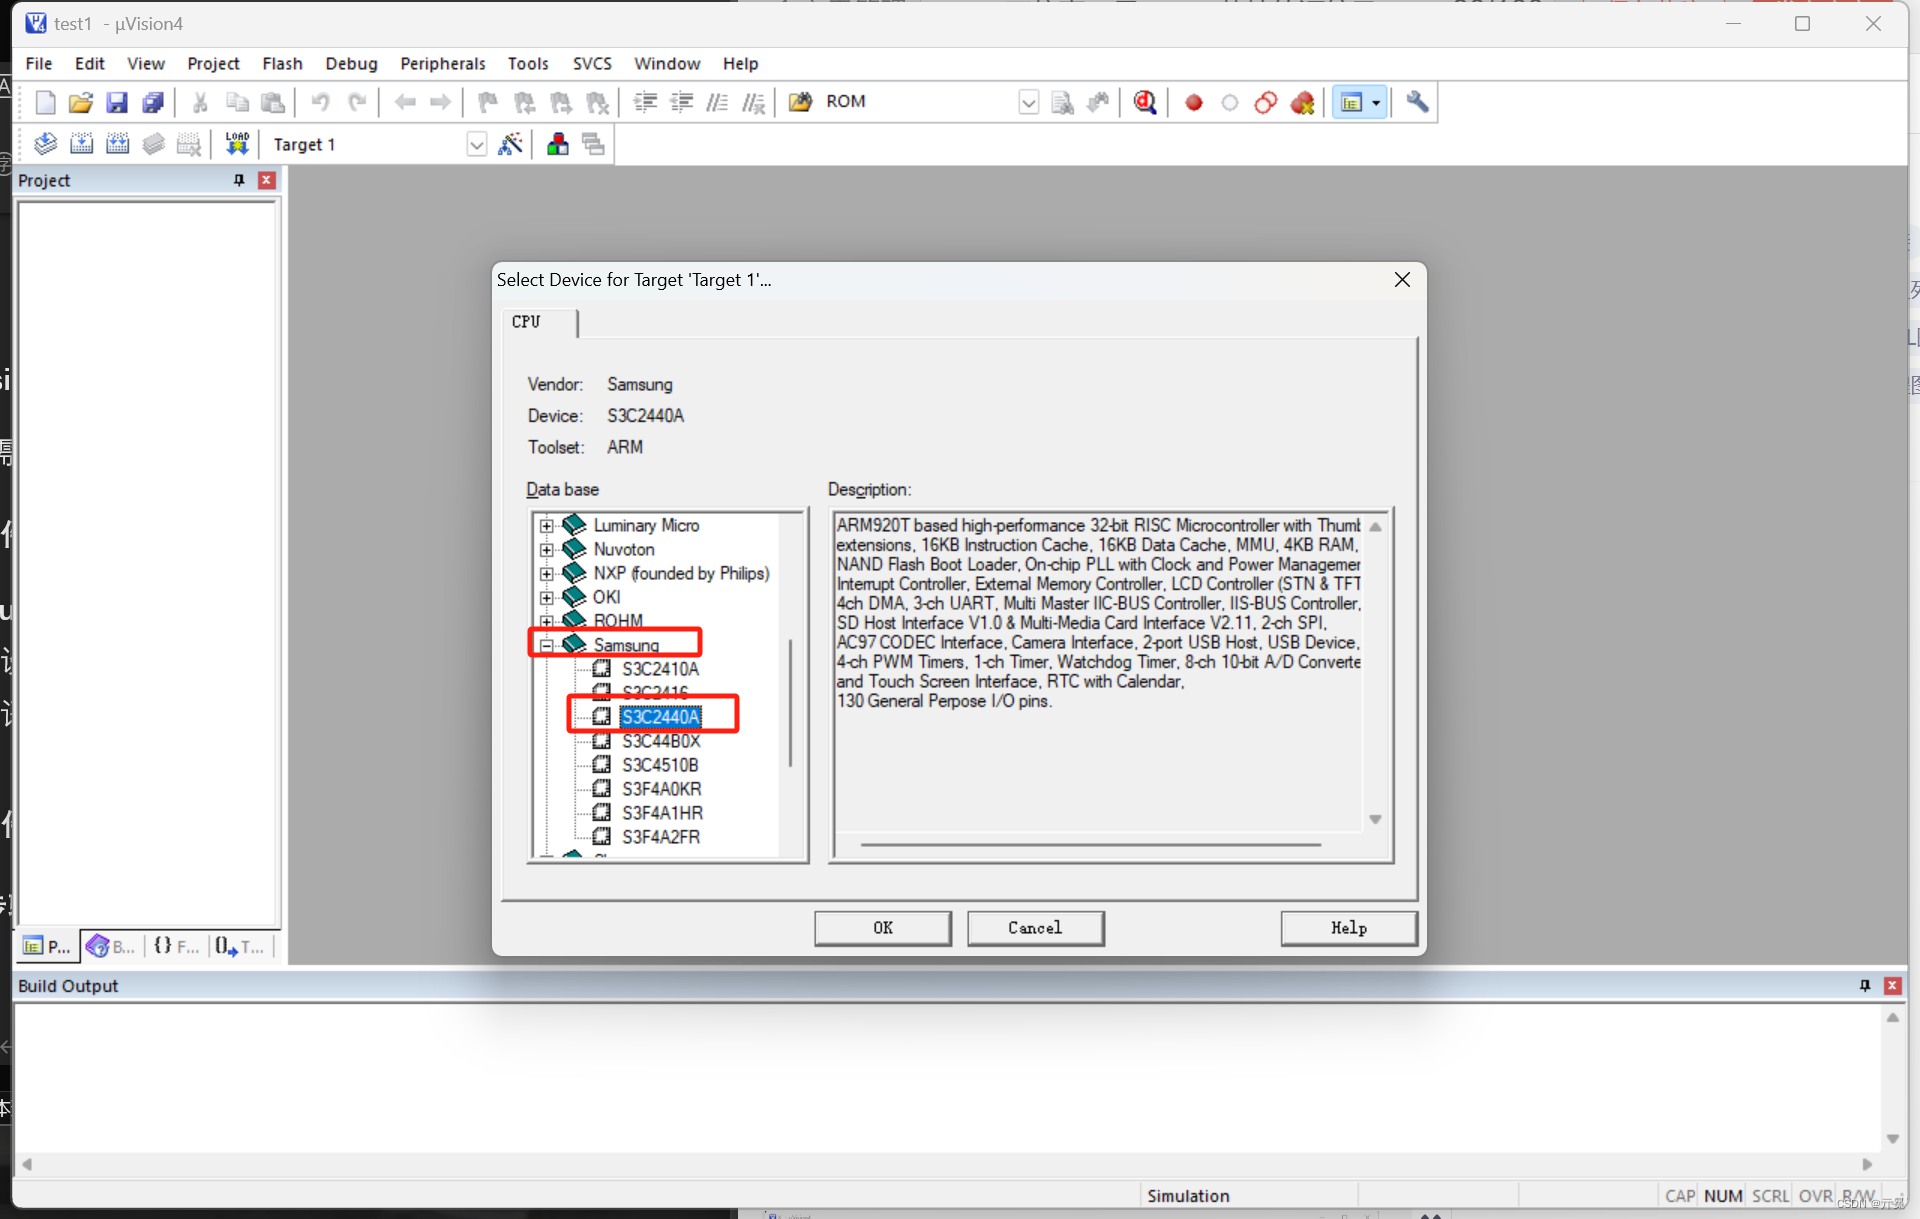The height and width of the screenshot is (1219, 1920).
Task: Click the Unindent selected lines icon
Action: 682,102
